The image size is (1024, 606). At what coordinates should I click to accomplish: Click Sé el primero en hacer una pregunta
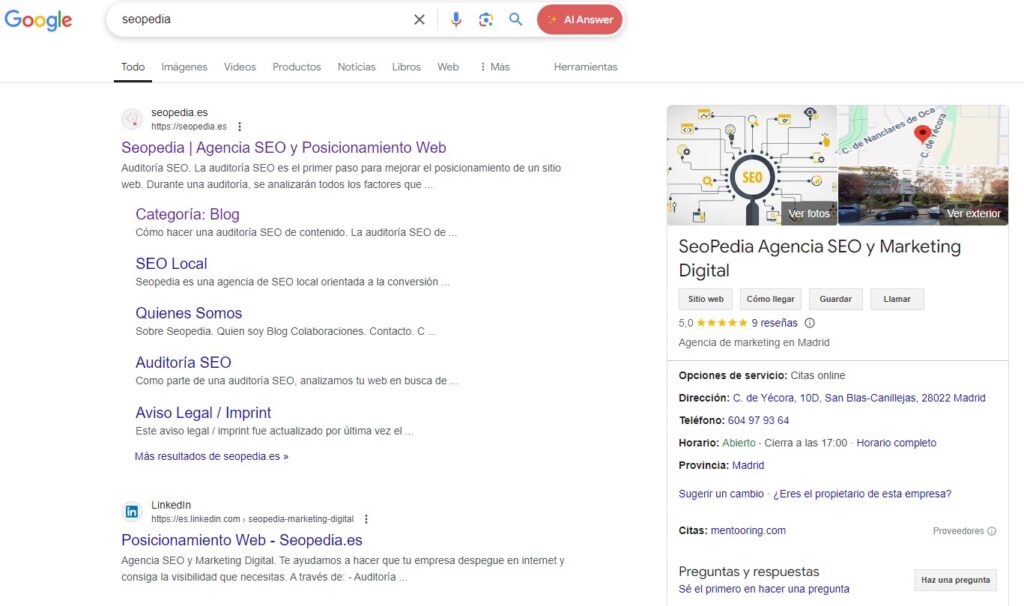click(764, 589)
